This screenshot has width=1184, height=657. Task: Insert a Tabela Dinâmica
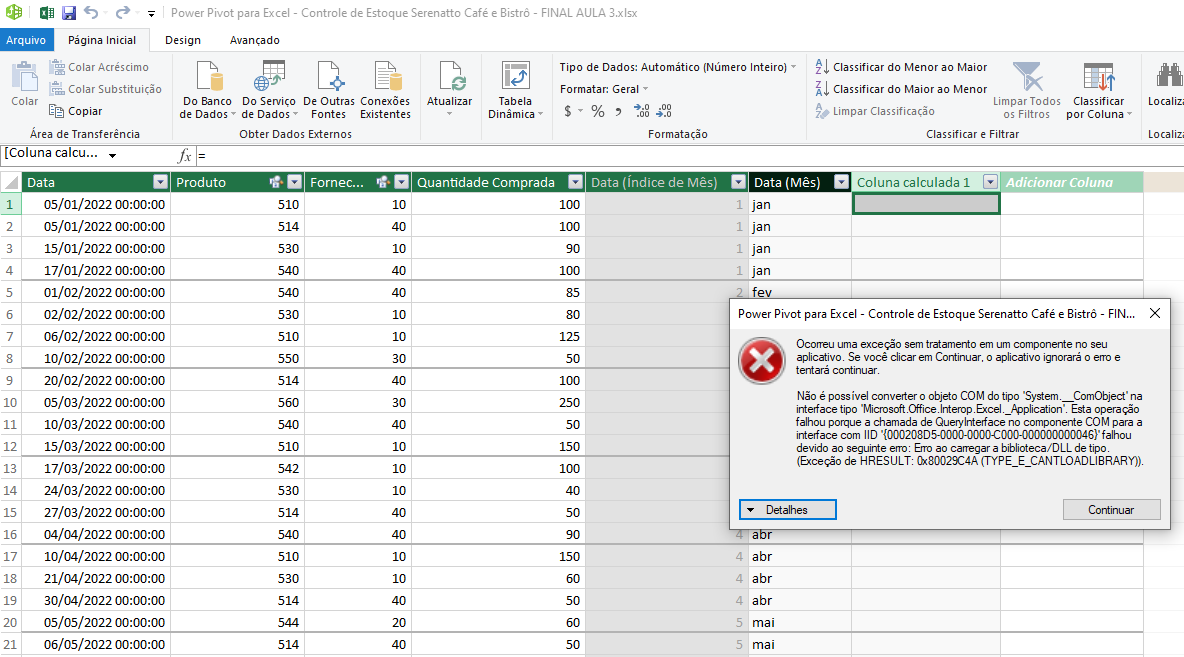click(x=515, y=90)
